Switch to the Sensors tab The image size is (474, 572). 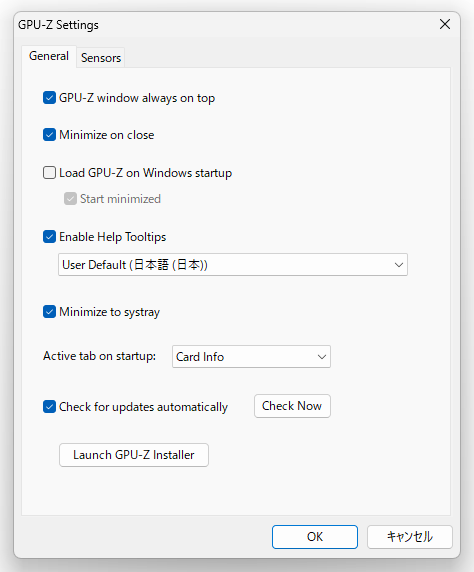[101, 58]
